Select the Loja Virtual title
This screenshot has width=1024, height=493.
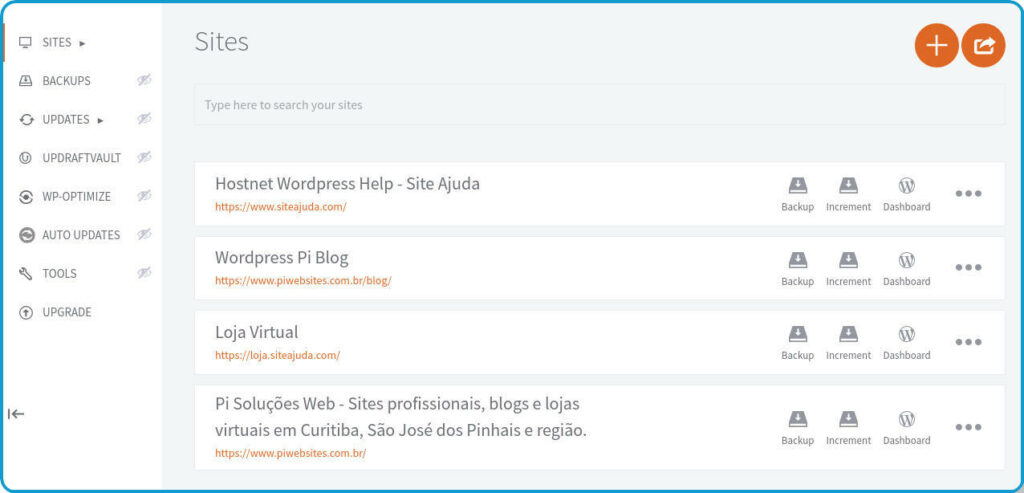[257, 332]
